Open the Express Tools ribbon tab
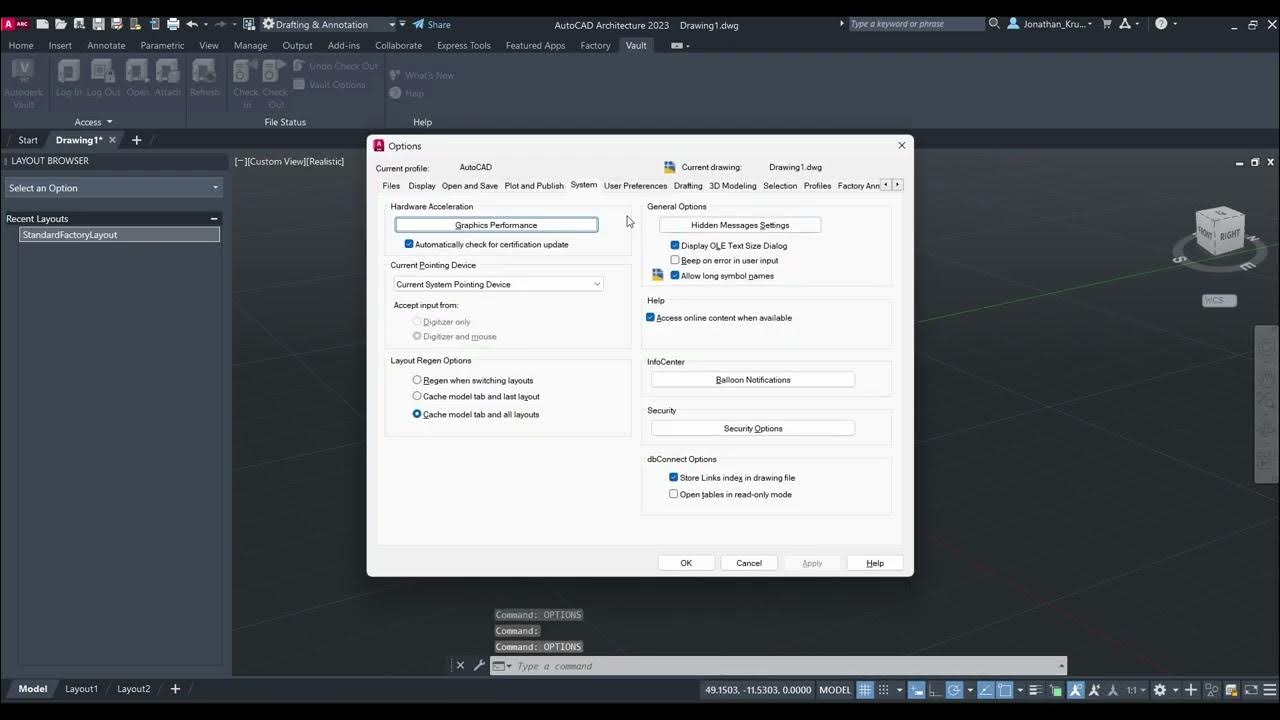 (464, 45)
